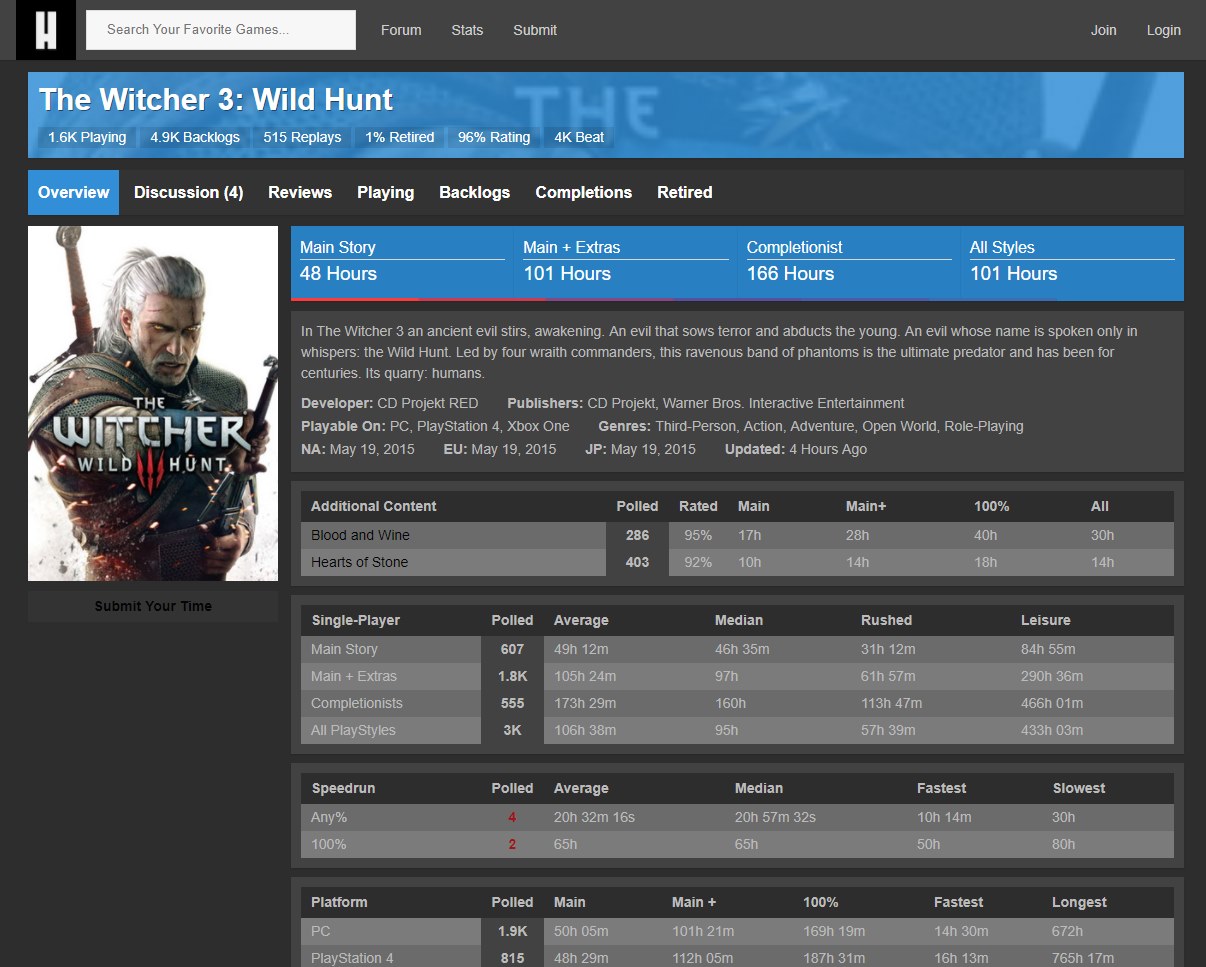The image size is (1206, 967).
Task: Click the PC longest time 672h
Action: [1069, 931]
